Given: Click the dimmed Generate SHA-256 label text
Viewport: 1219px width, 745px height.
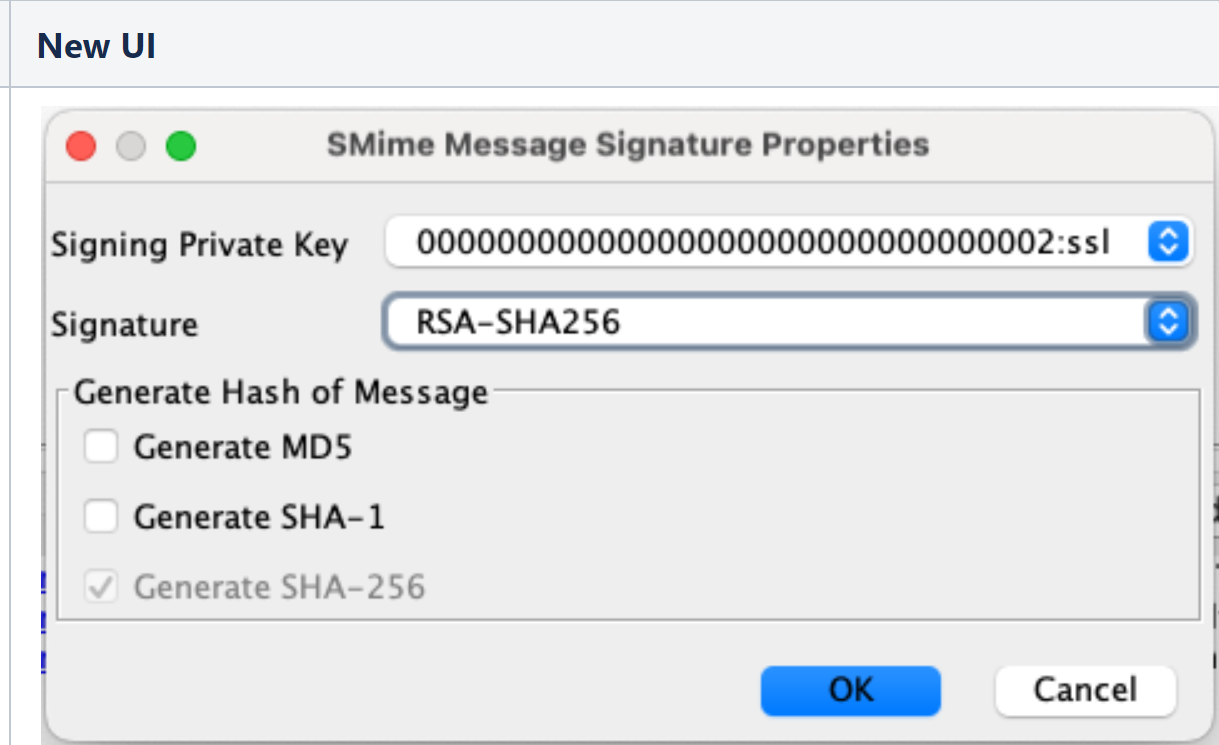Looking at the screenshot, I should click(279, 587).
